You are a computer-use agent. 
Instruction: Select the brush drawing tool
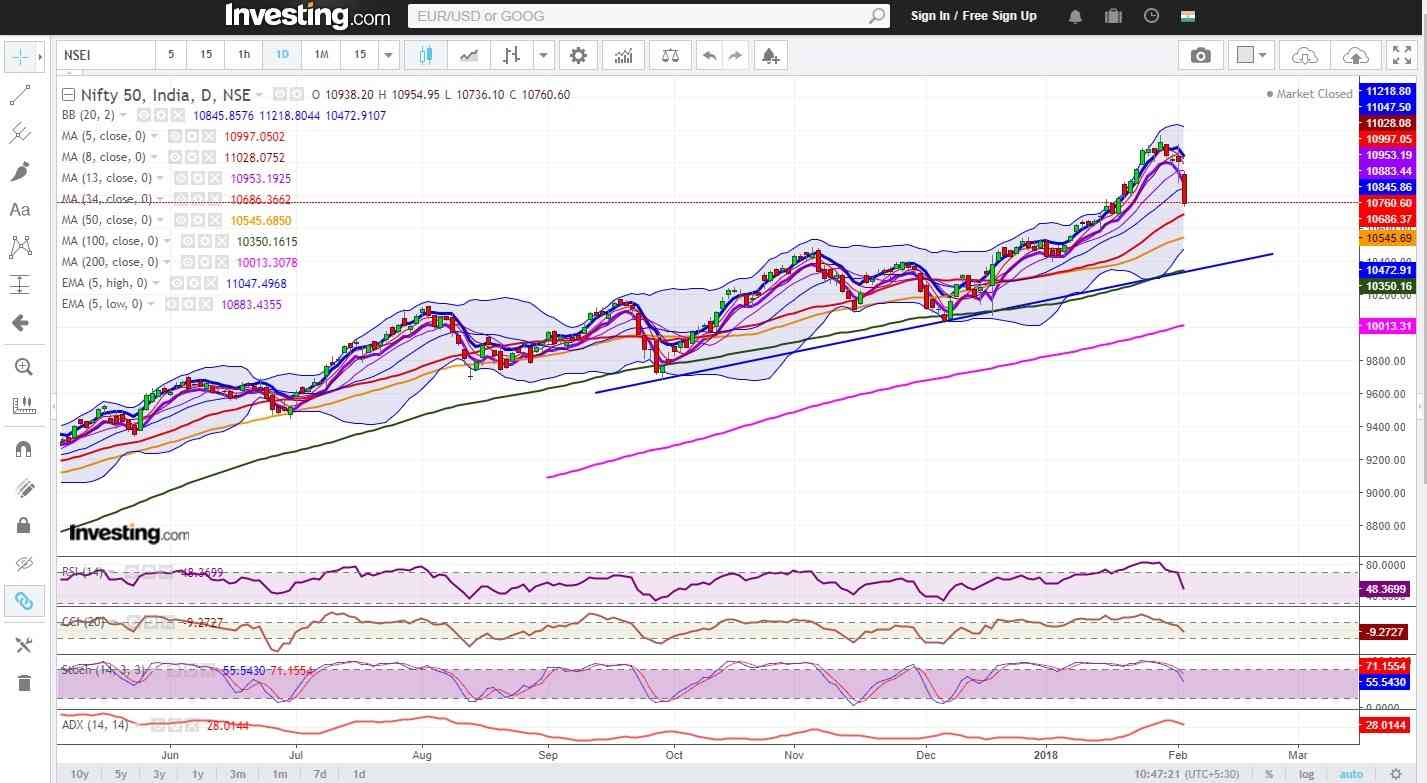[20, 171]
